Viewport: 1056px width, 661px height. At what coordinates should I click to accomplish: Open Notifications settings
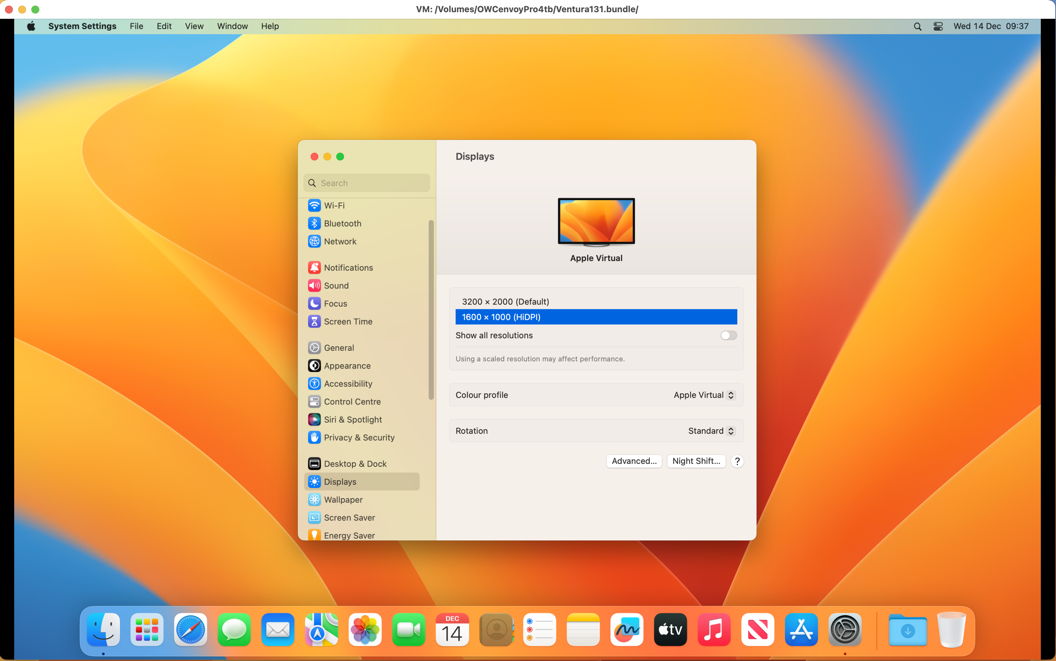coord(351,267)
